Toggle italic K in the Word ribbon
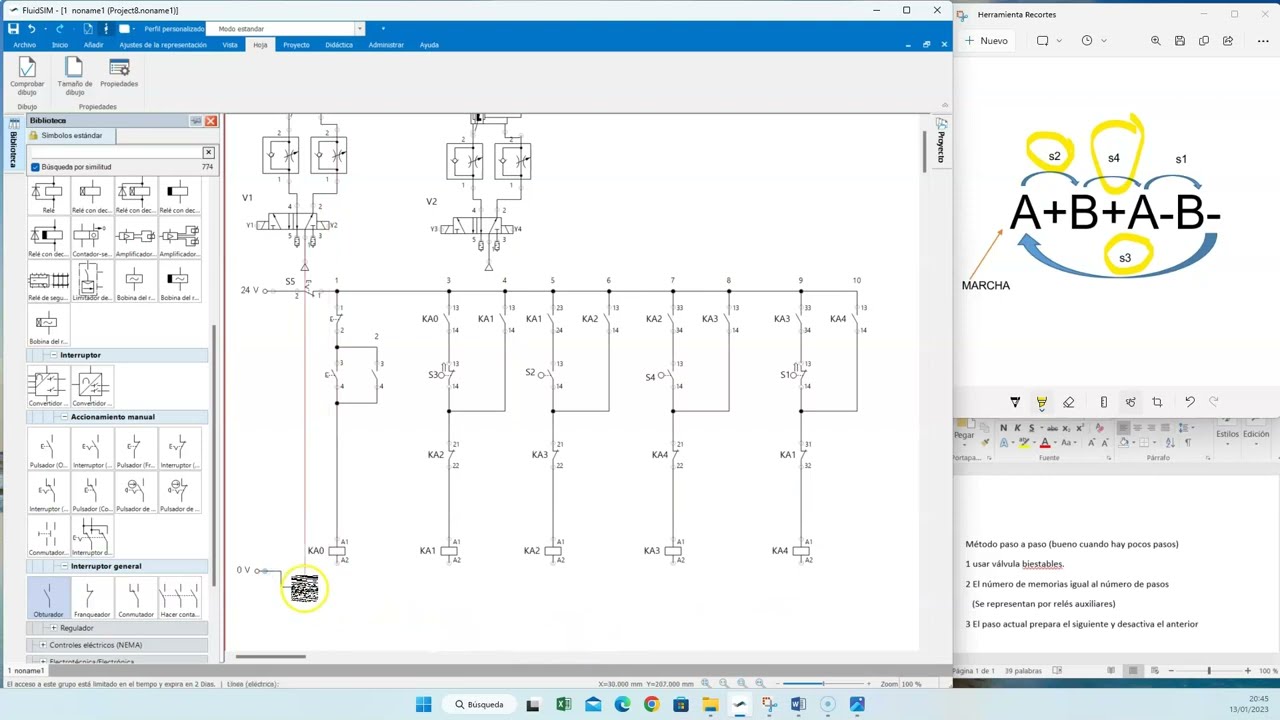Image resolution: width=1280 pixels, height=720 pixels. click(1016, 428)
